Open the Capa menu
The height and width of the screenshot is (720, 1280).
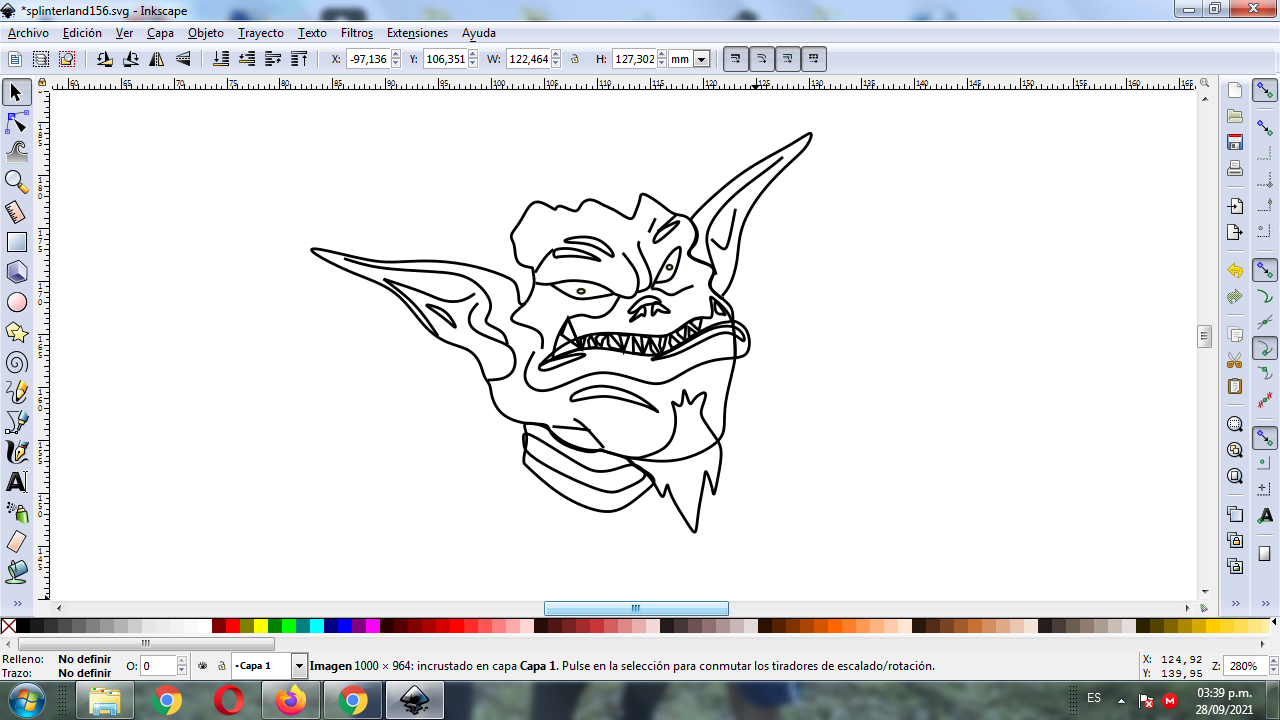click(160, 33)
